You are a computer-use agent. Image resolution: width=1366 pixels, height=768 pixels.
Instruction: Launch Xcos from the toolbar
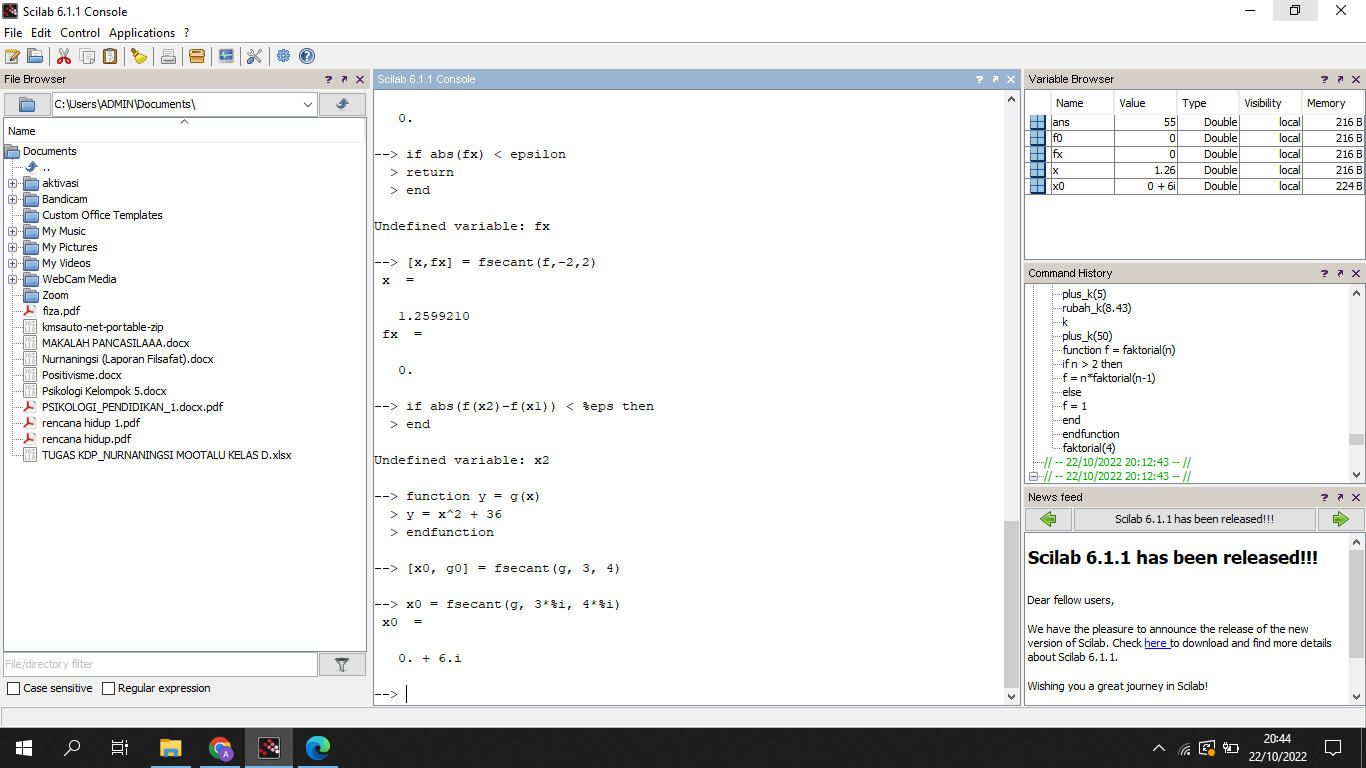[x=226, y=56]
